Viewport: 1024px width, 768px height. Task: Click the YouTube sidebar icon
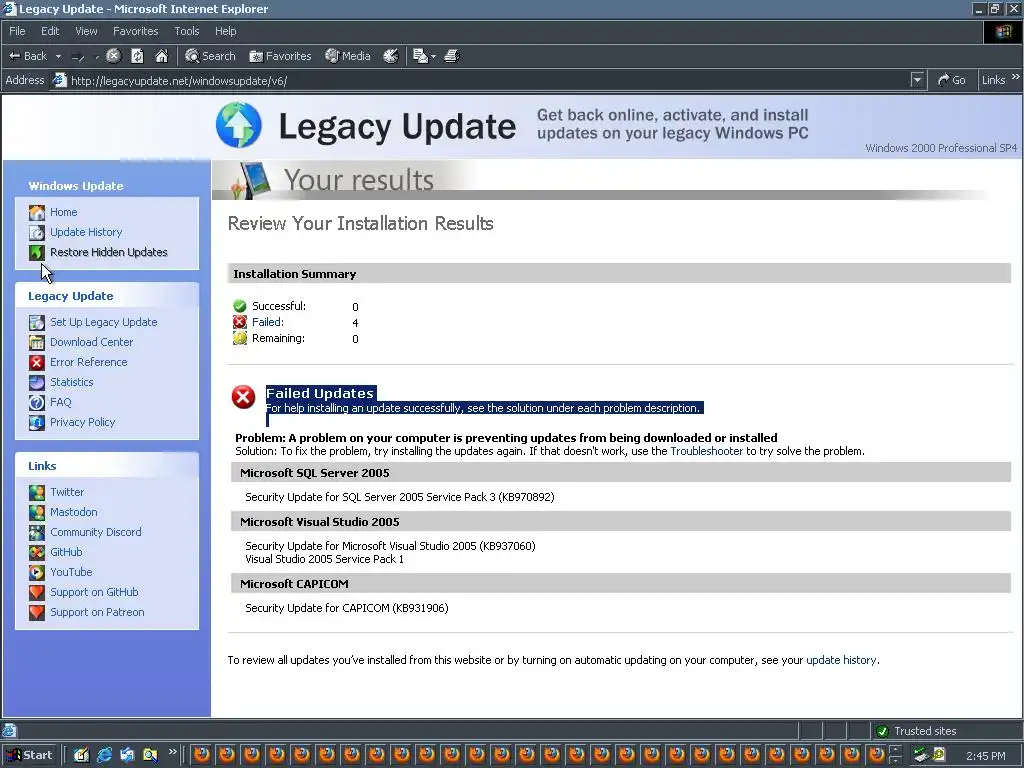37,572
